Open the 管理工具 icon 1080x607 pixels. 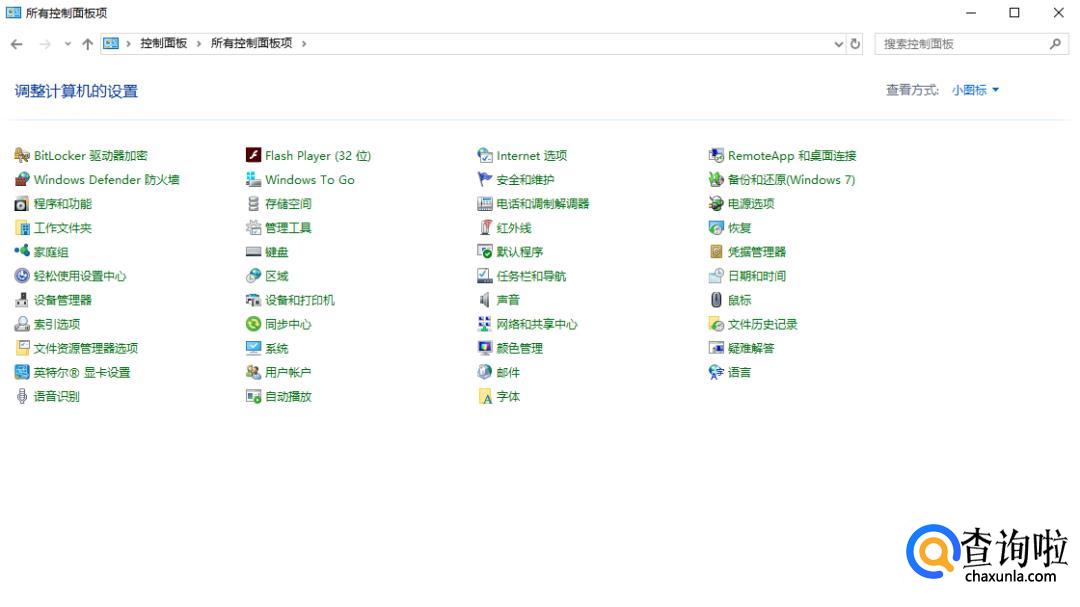click(x=253, y=228)
